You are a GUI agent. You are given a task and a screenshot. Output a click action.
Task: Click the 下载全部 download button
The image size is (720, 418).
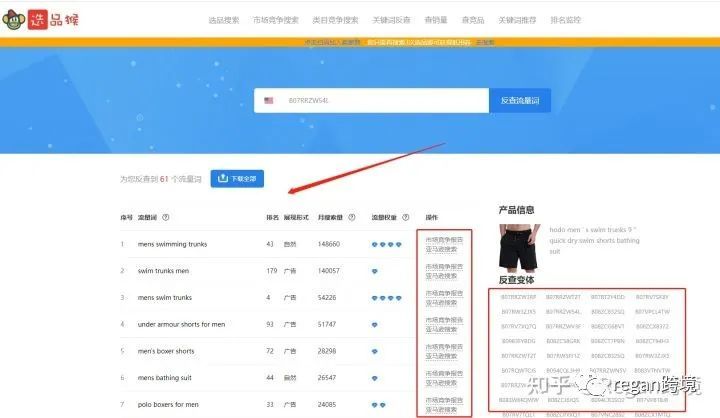(237, 179)
